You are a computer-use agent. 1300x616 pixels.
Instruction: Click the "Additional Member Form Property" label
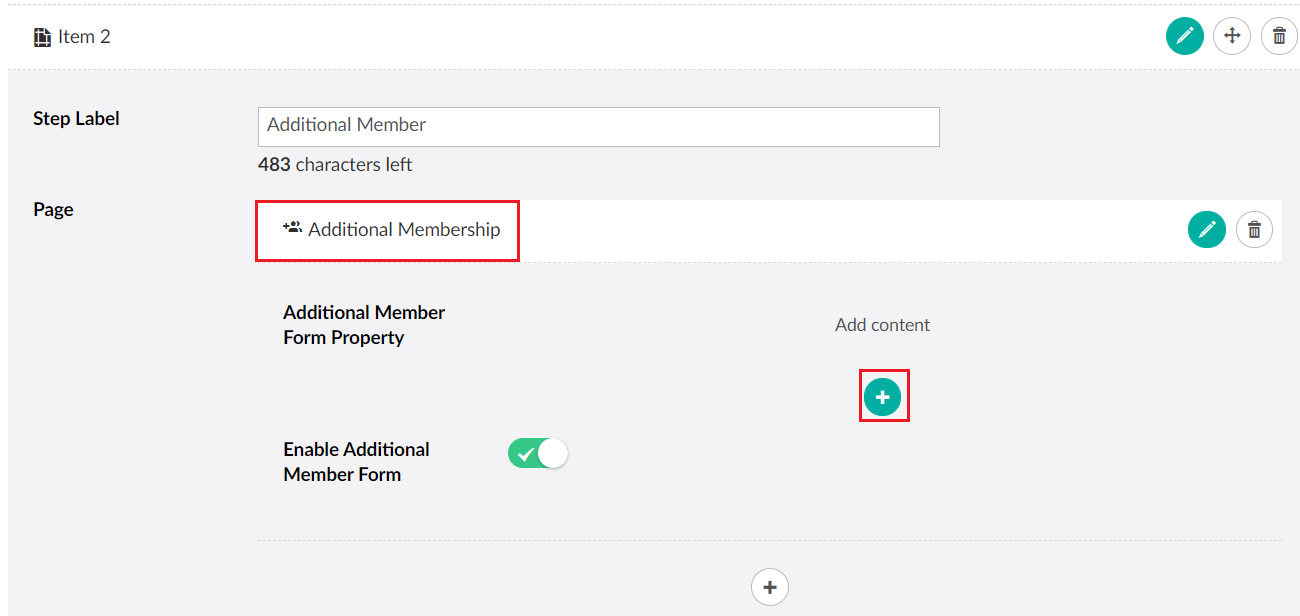(364, 325)
